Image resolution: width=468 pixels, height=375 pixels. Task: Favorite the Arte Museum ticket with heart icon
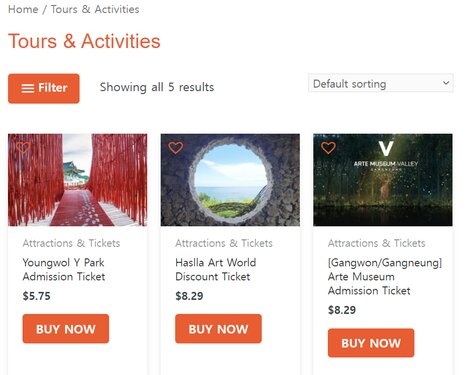point(328,148)
